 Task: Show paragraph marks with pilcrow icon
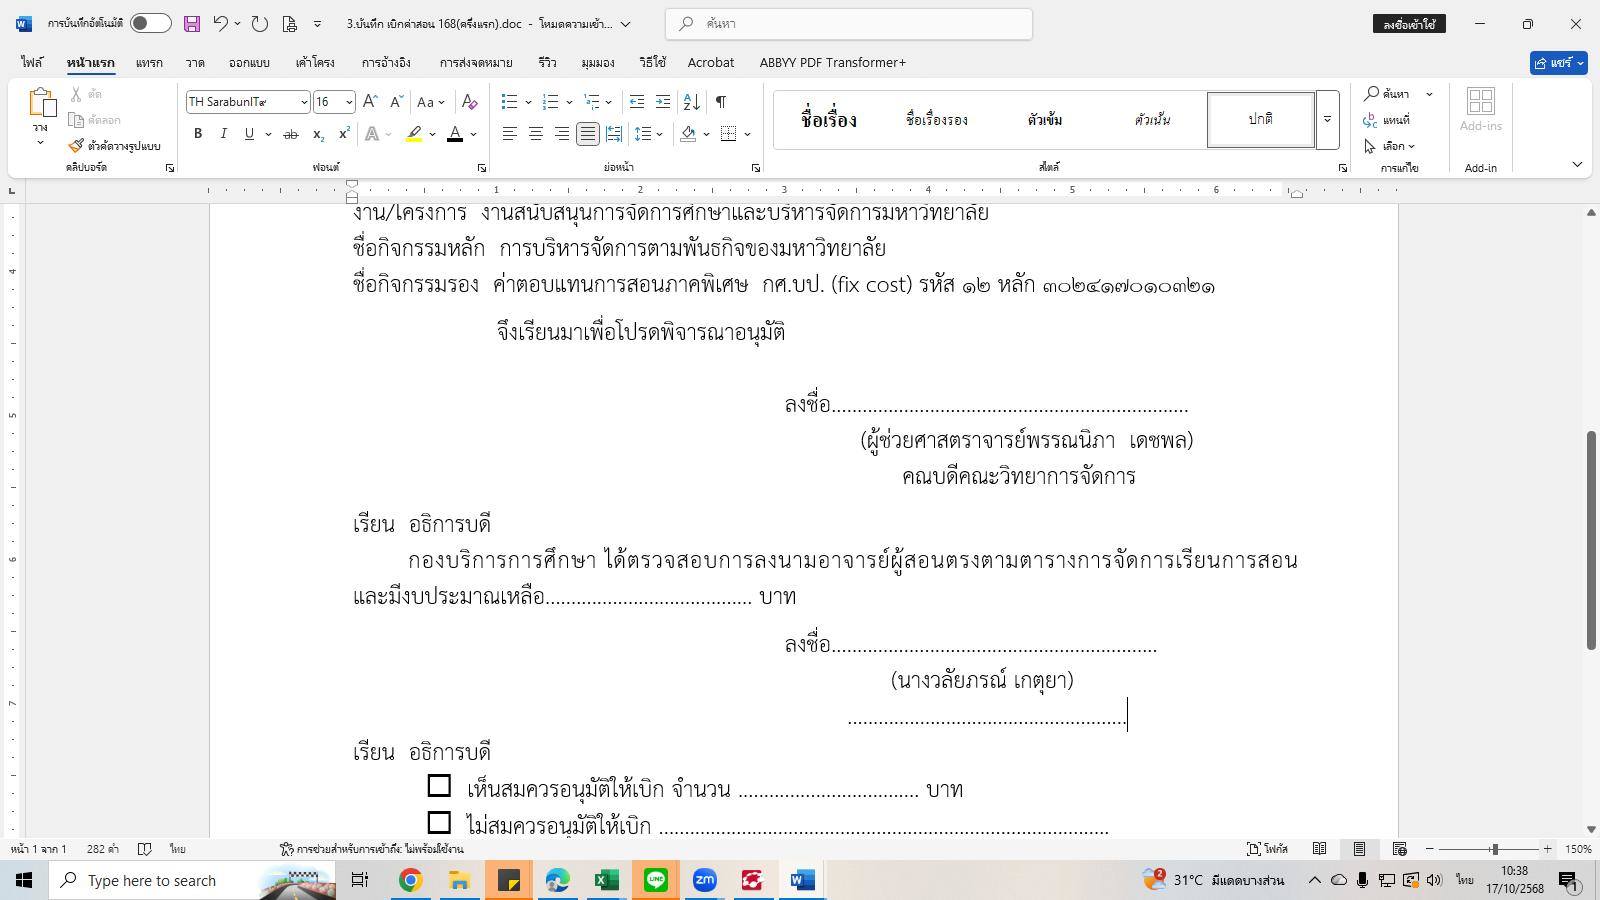coord(720,102)
